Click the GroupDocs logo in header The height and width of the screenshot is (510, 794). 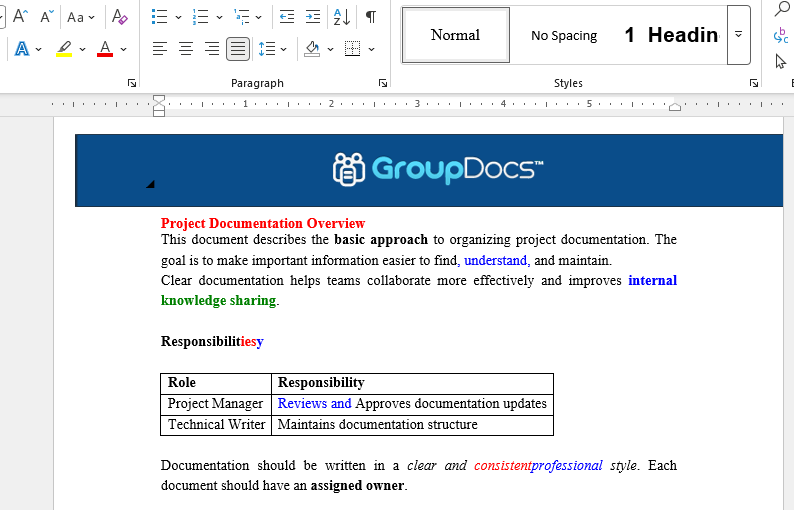click(x=438, y=169)
